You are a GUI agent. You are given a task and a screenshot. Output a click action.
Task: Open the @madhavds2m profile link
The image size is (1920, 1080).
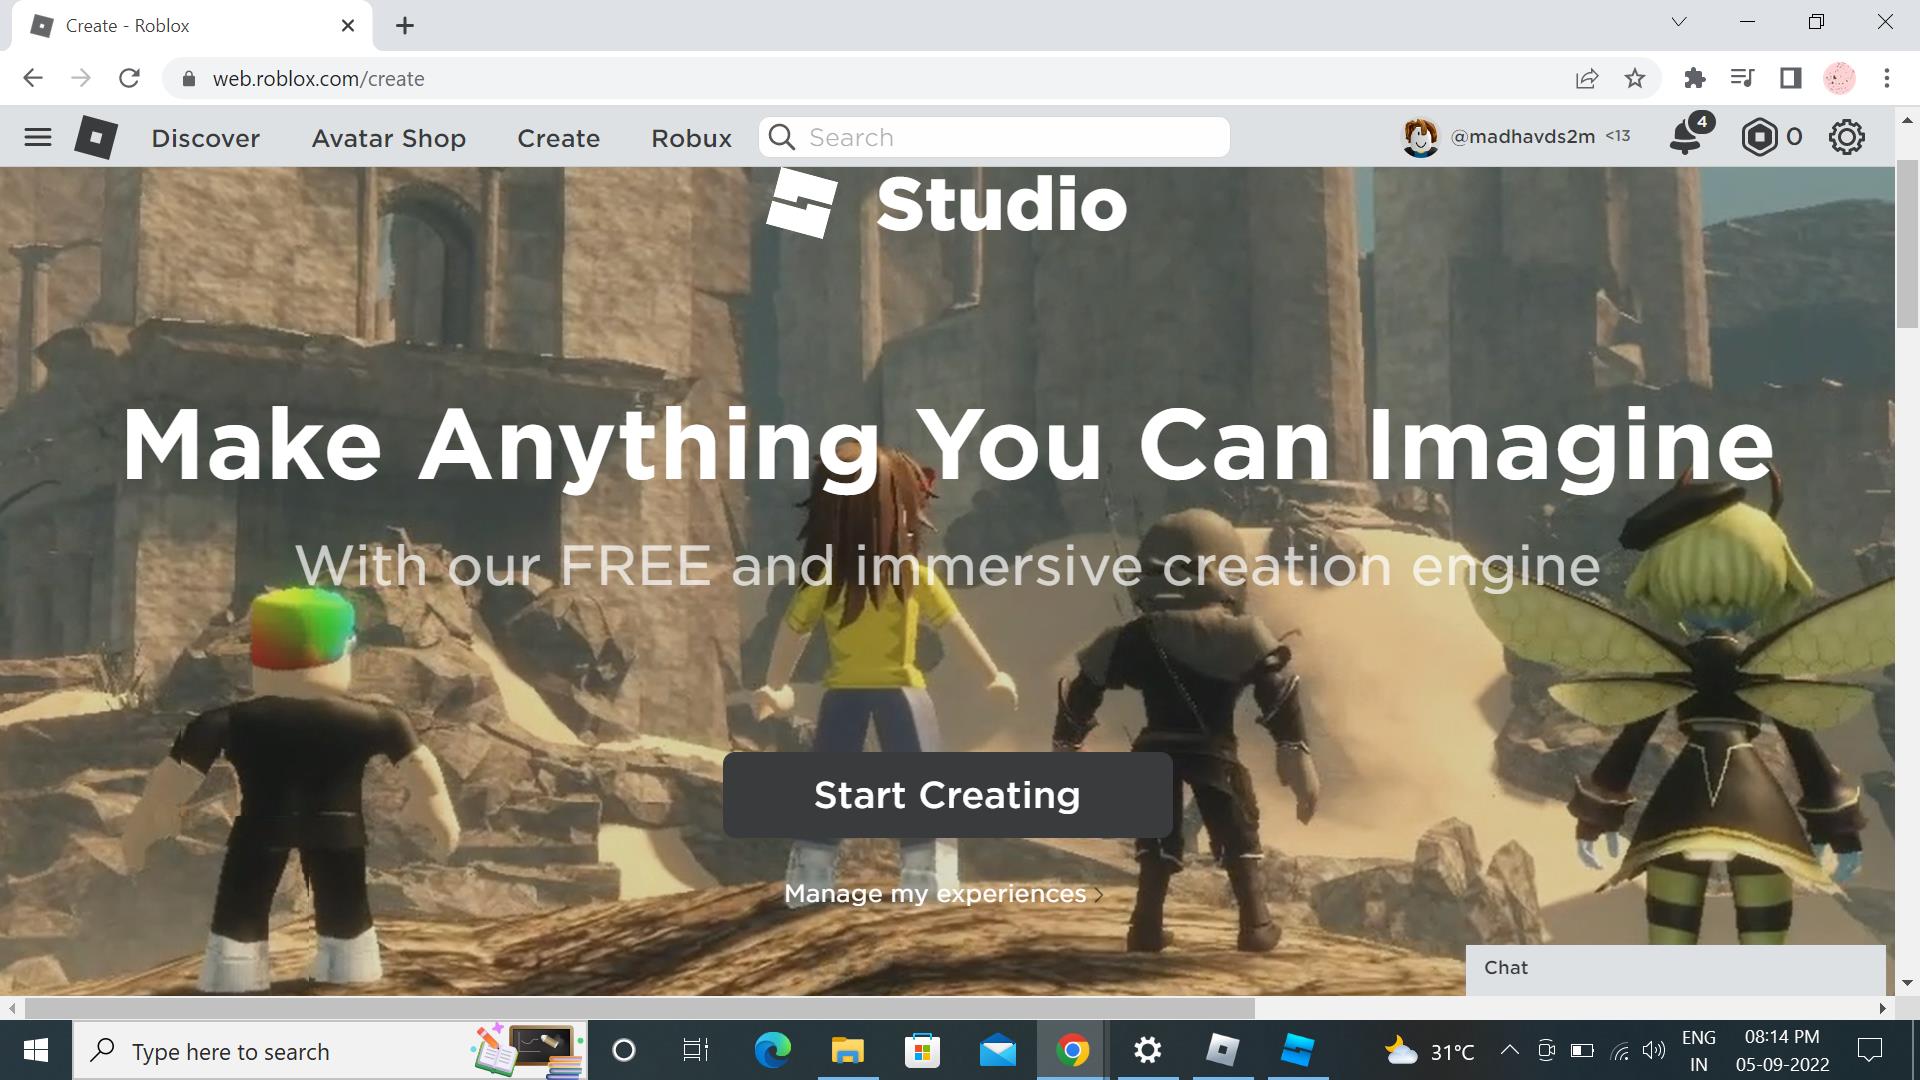coord(1522,137)
